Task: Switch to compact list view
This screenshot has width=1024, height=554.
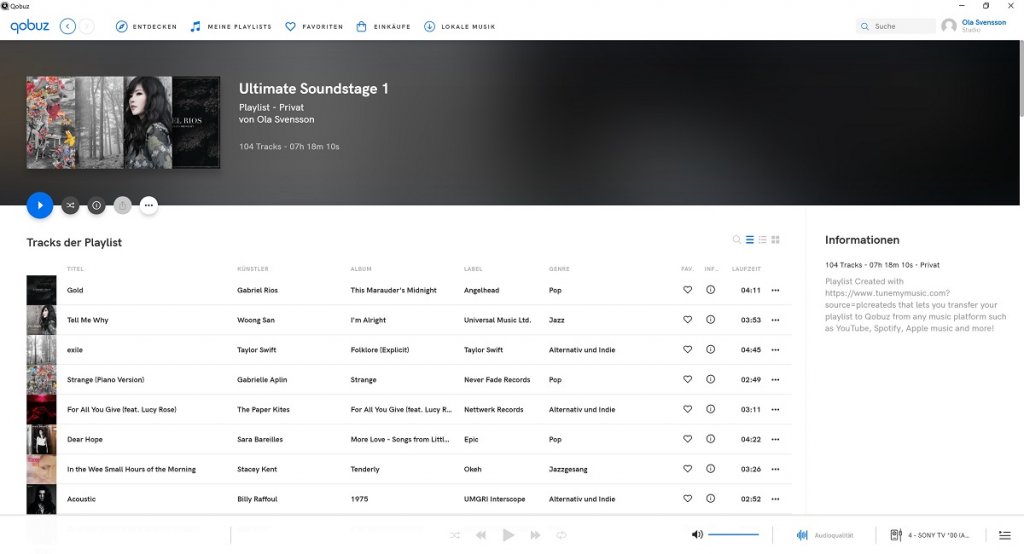Action: click(762, 240)
